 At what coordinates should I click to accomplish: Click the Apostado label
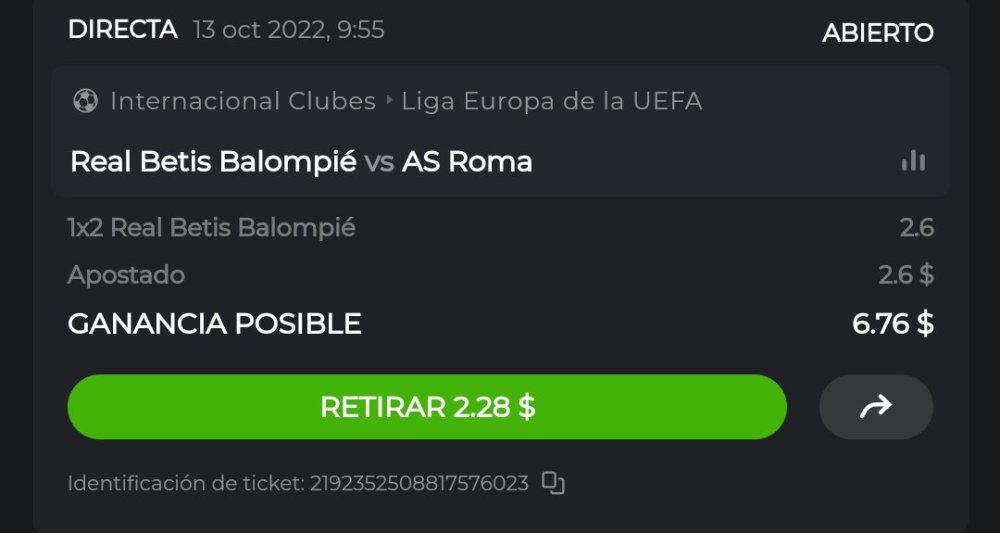(x=126, y=275)
